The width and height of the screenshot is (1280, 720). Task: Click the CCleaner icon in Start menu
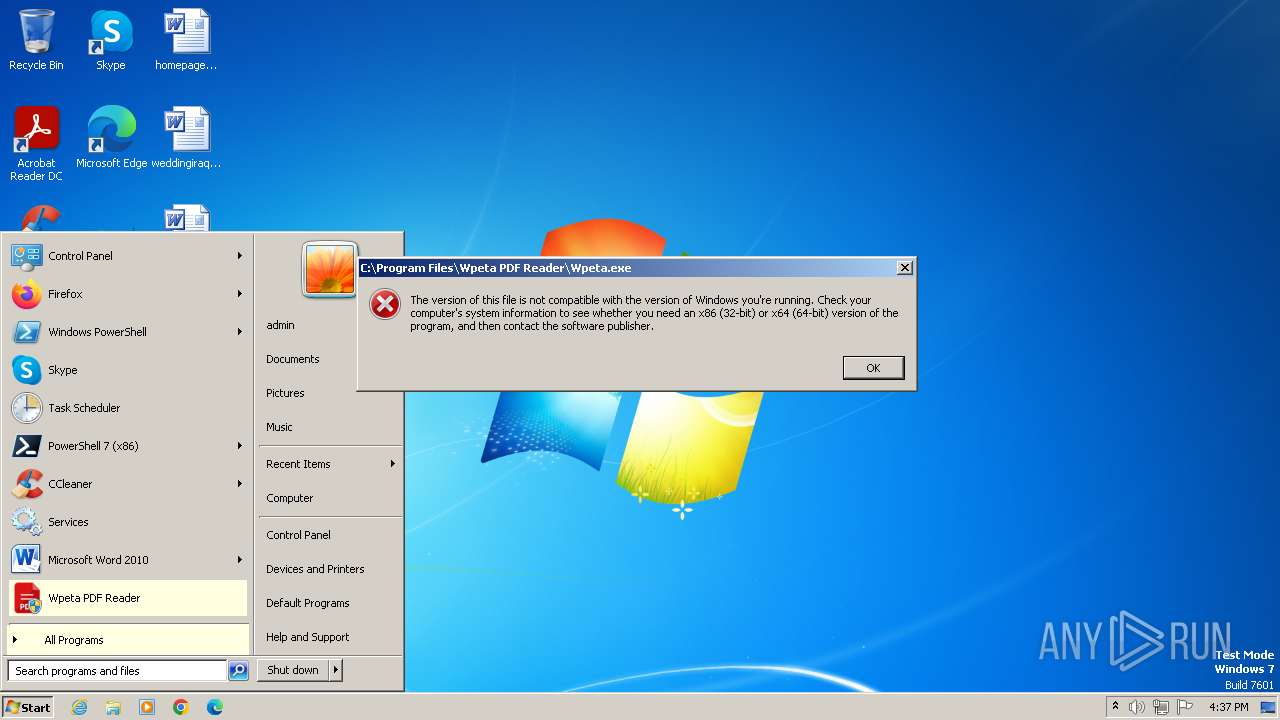pyautogui.click(x=26, y=484)
